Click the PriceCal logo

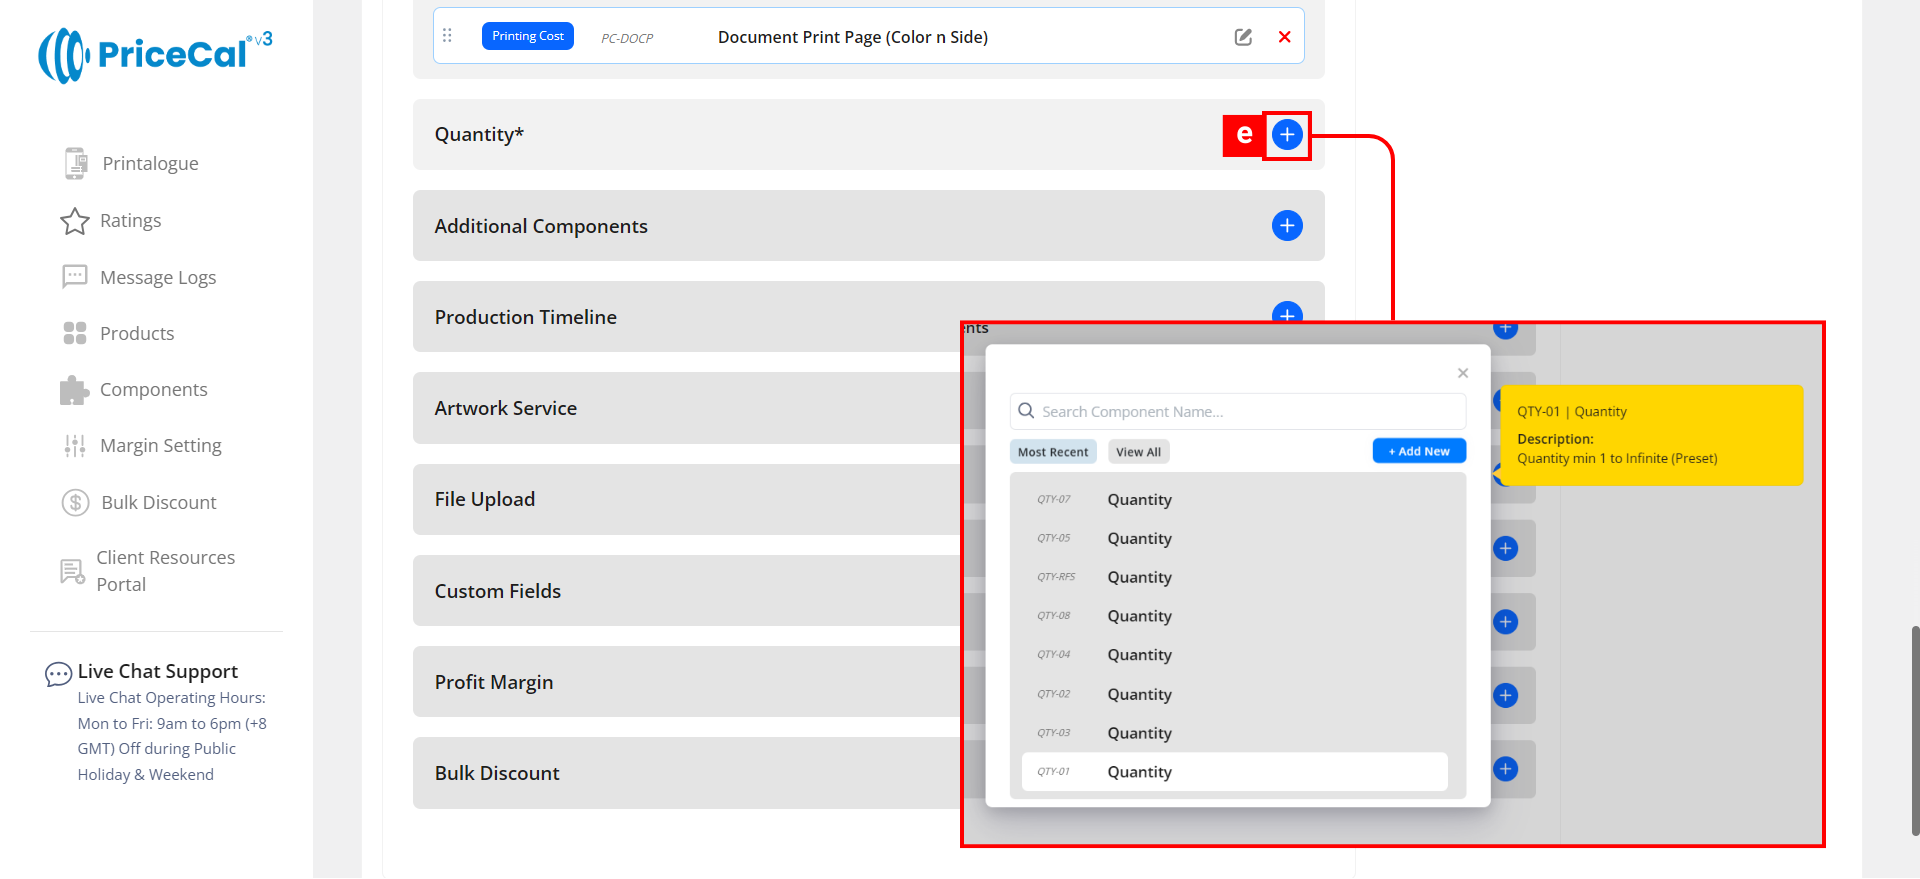click(155, 55)
